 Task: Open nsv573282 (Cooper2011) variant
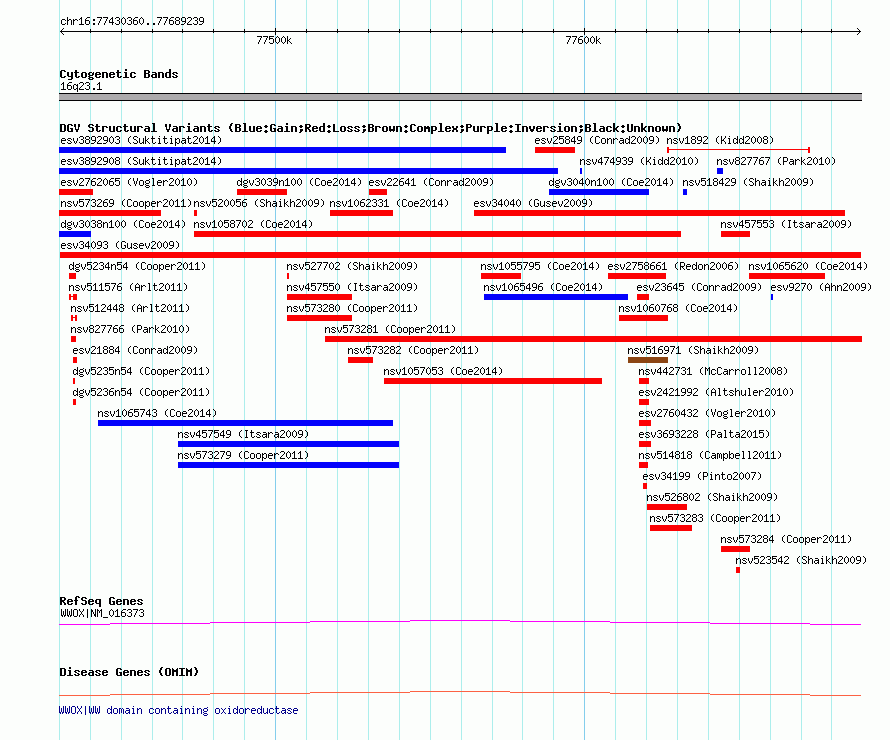coord(413,350)
